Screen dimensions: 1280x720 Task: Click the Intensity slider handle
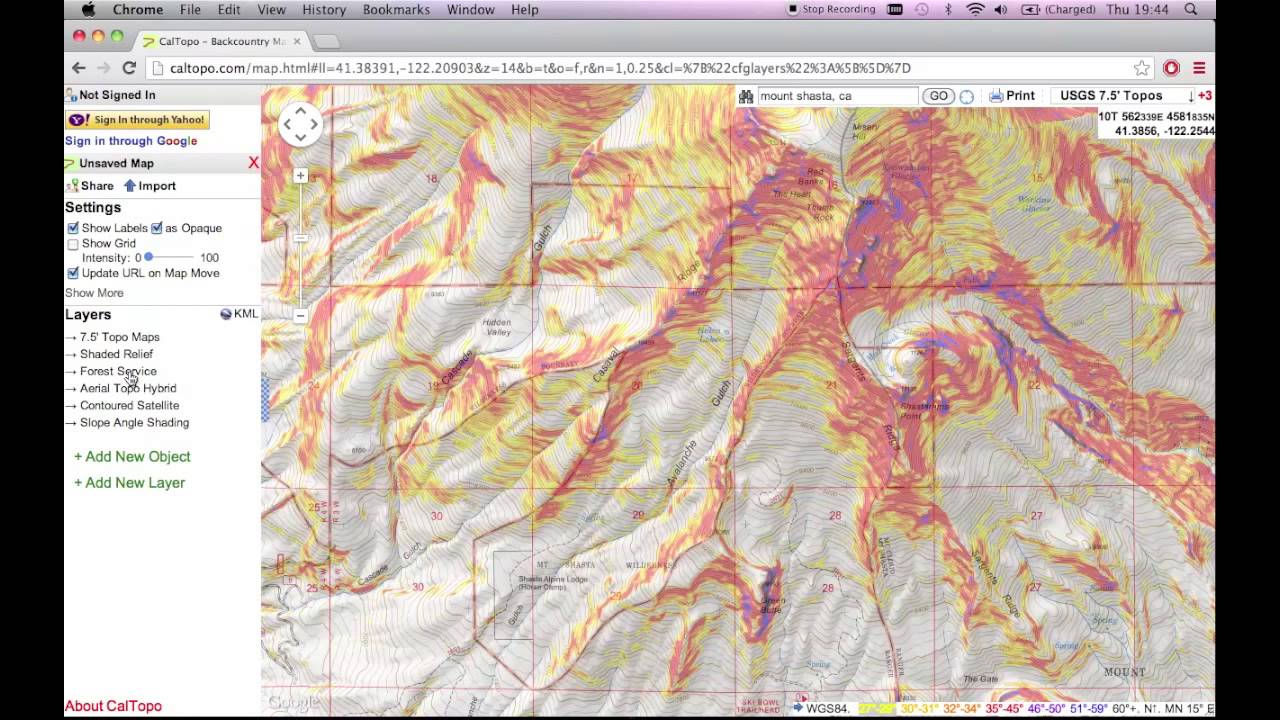pyautogui.click(x=148, y=258)
